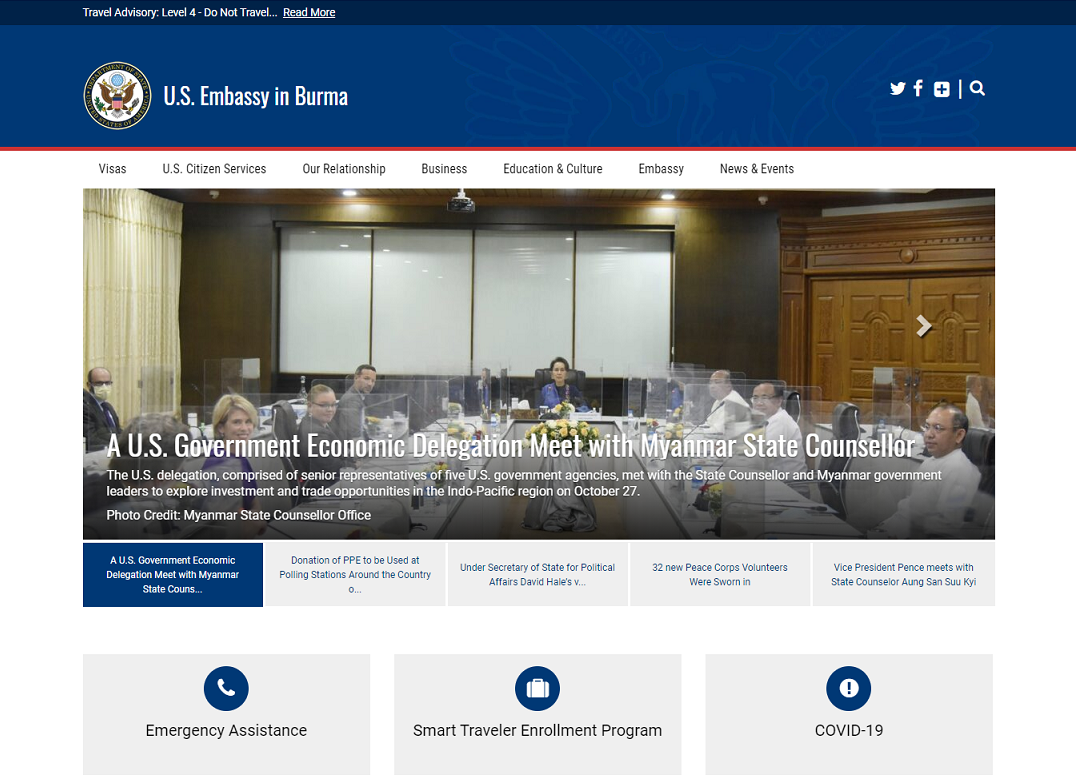1076x783 pixels.
Task: Select the 32 new Peace Corps Volunteers tab
Action: pyautogui.click(x=720, y=574)
